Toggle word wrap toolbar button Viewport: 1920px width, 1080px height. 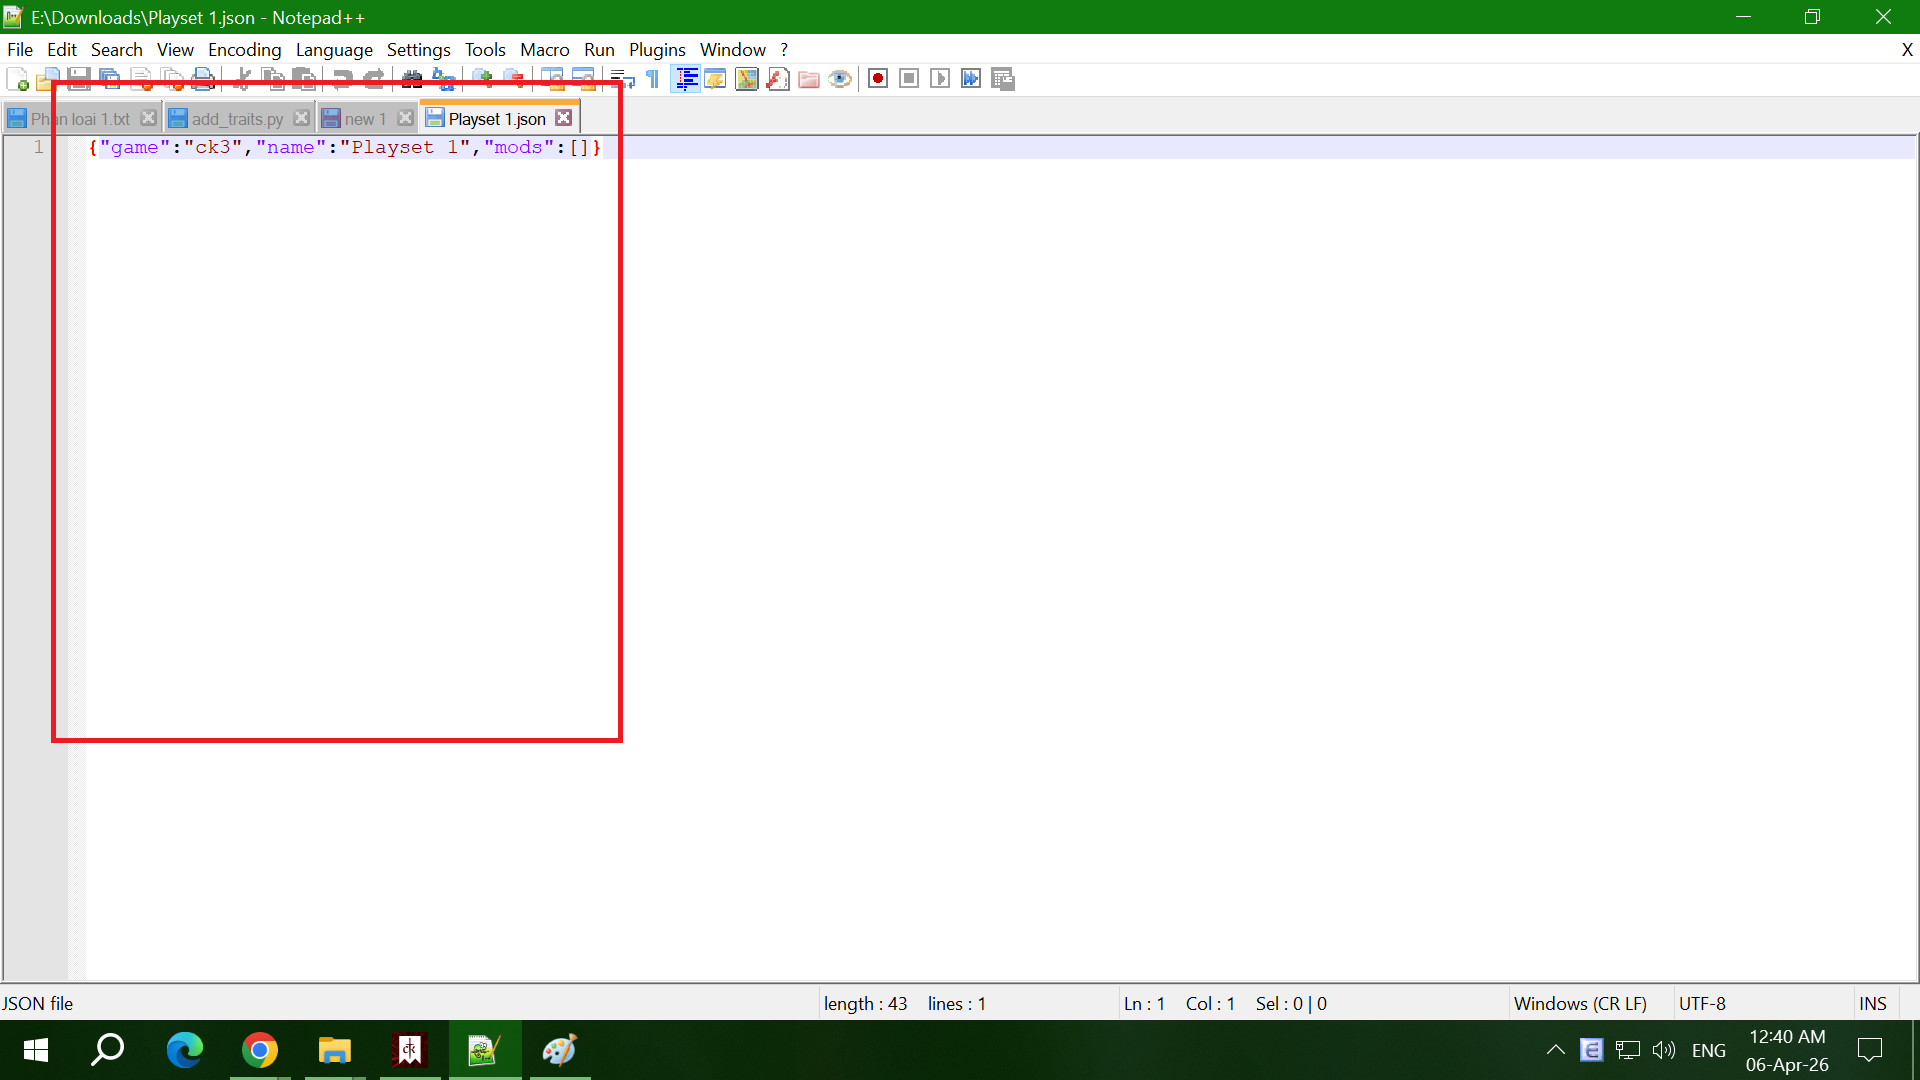click(622, 79)
